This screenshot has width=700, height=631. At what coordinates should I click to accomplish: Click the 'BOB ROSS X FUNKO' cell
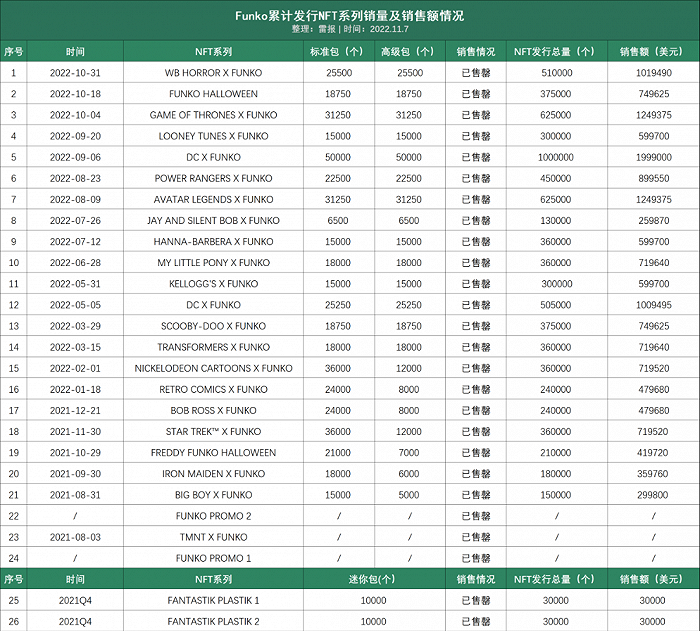tap(213, 410)
